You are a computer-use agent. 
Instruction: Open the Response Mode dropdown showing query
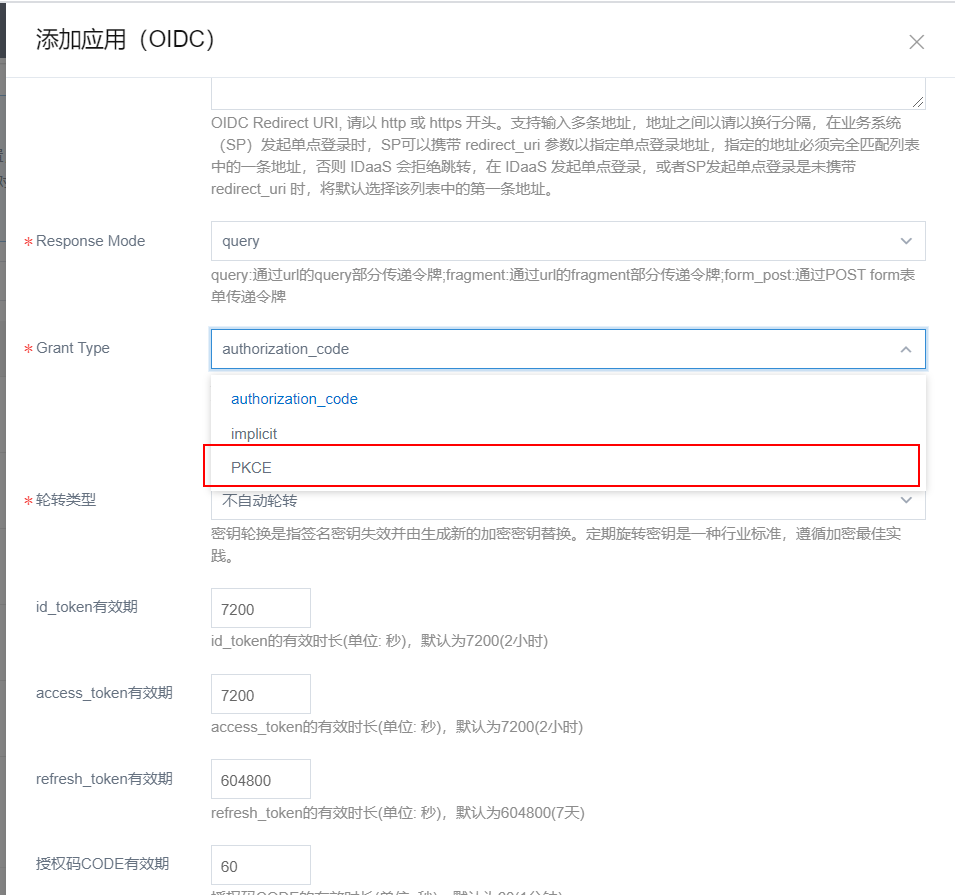click(566, 241)
